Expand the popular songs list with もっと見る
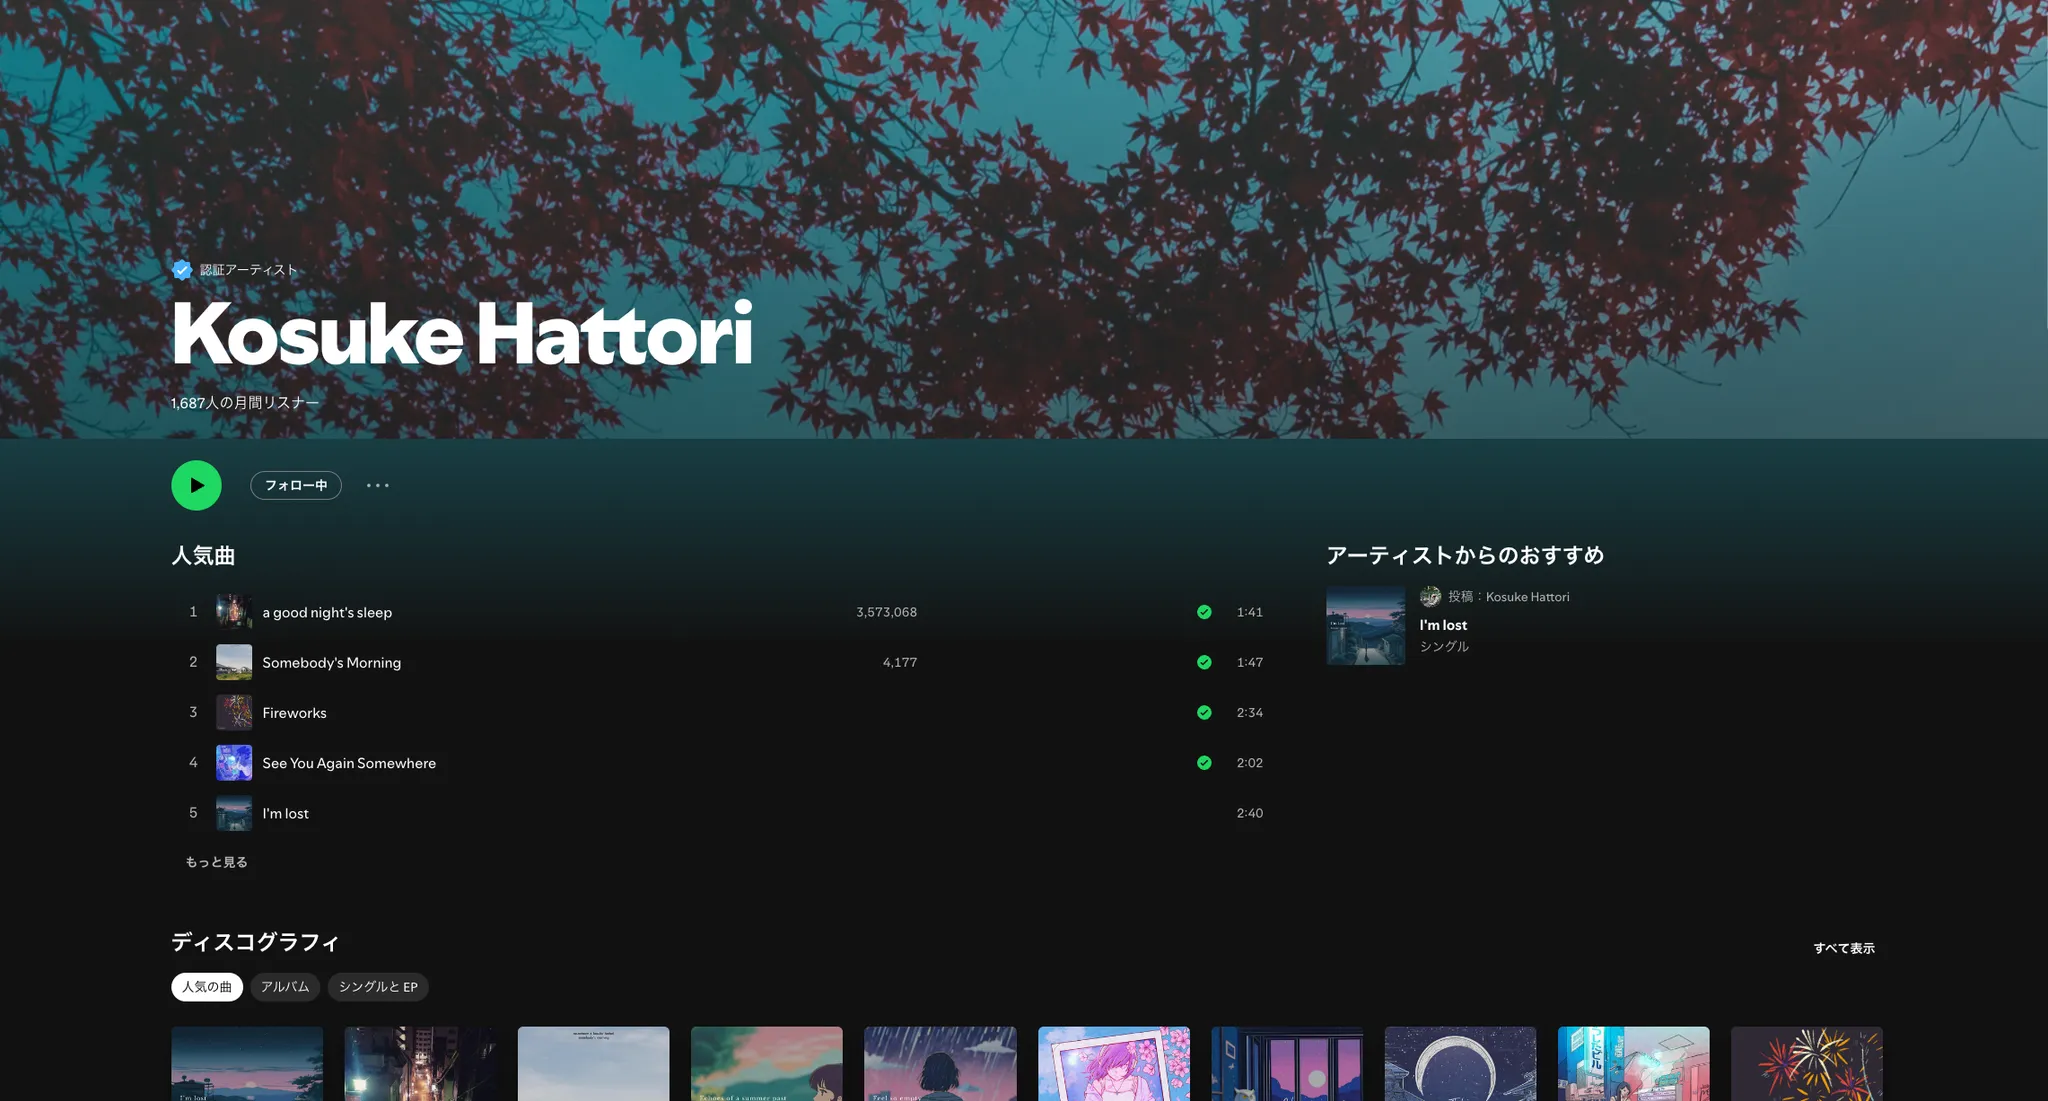2048x1101 pixels. [x=215, y=861]
